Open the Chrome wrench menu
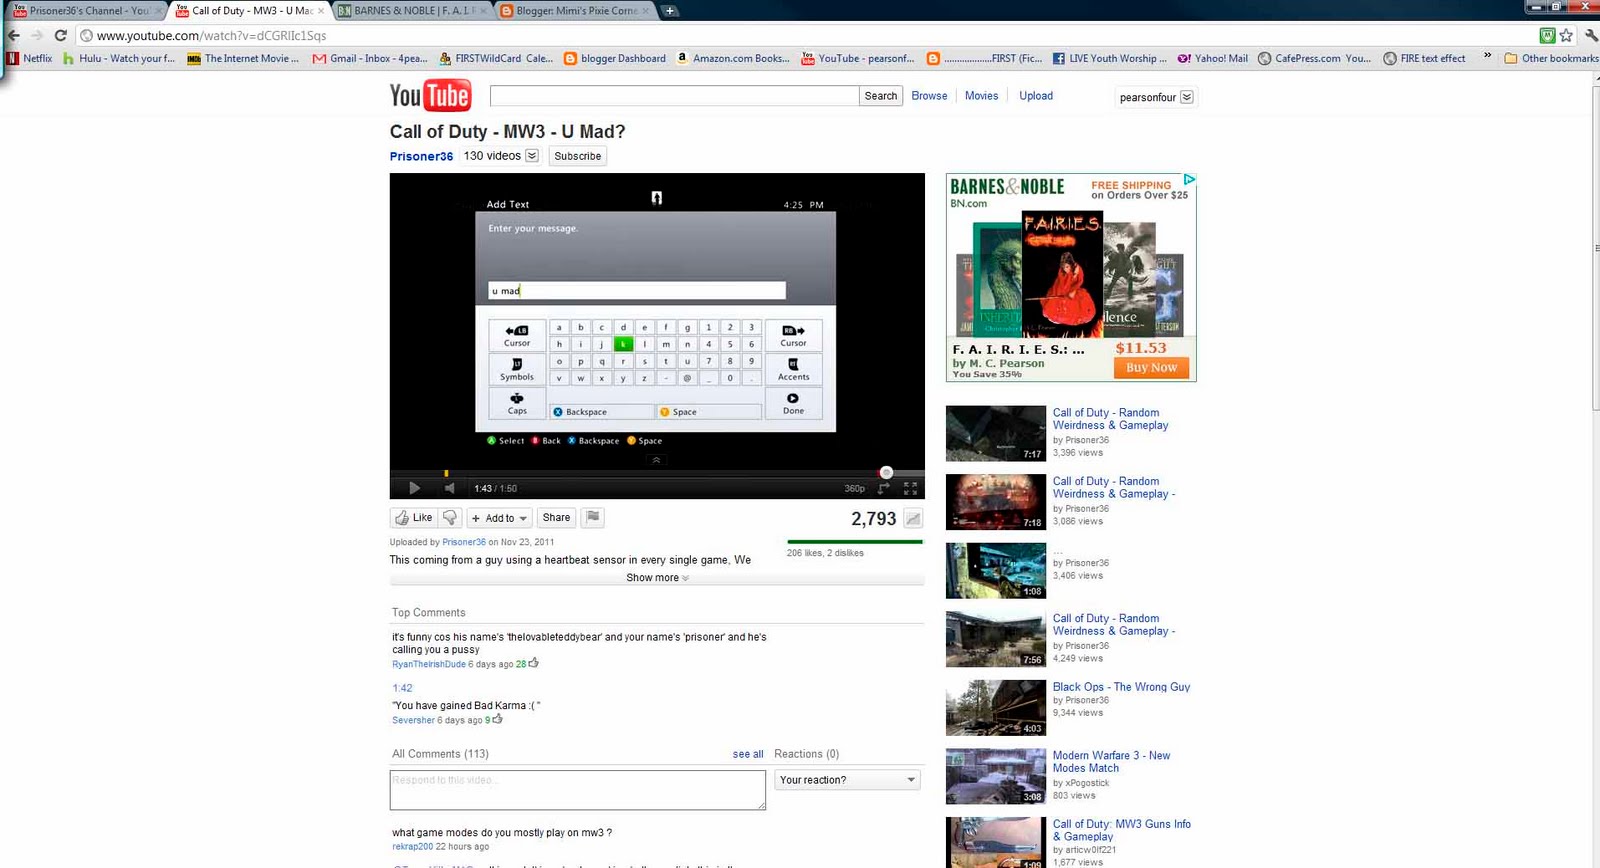This screenshot has width=1600, height=868. tap(1590, 35)
